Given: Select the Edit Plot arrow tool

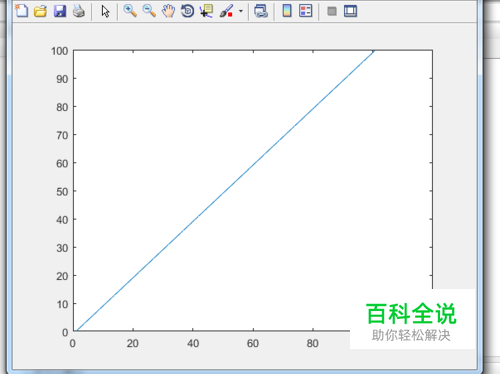Looking at the screenshot, I should coord(105,11).
